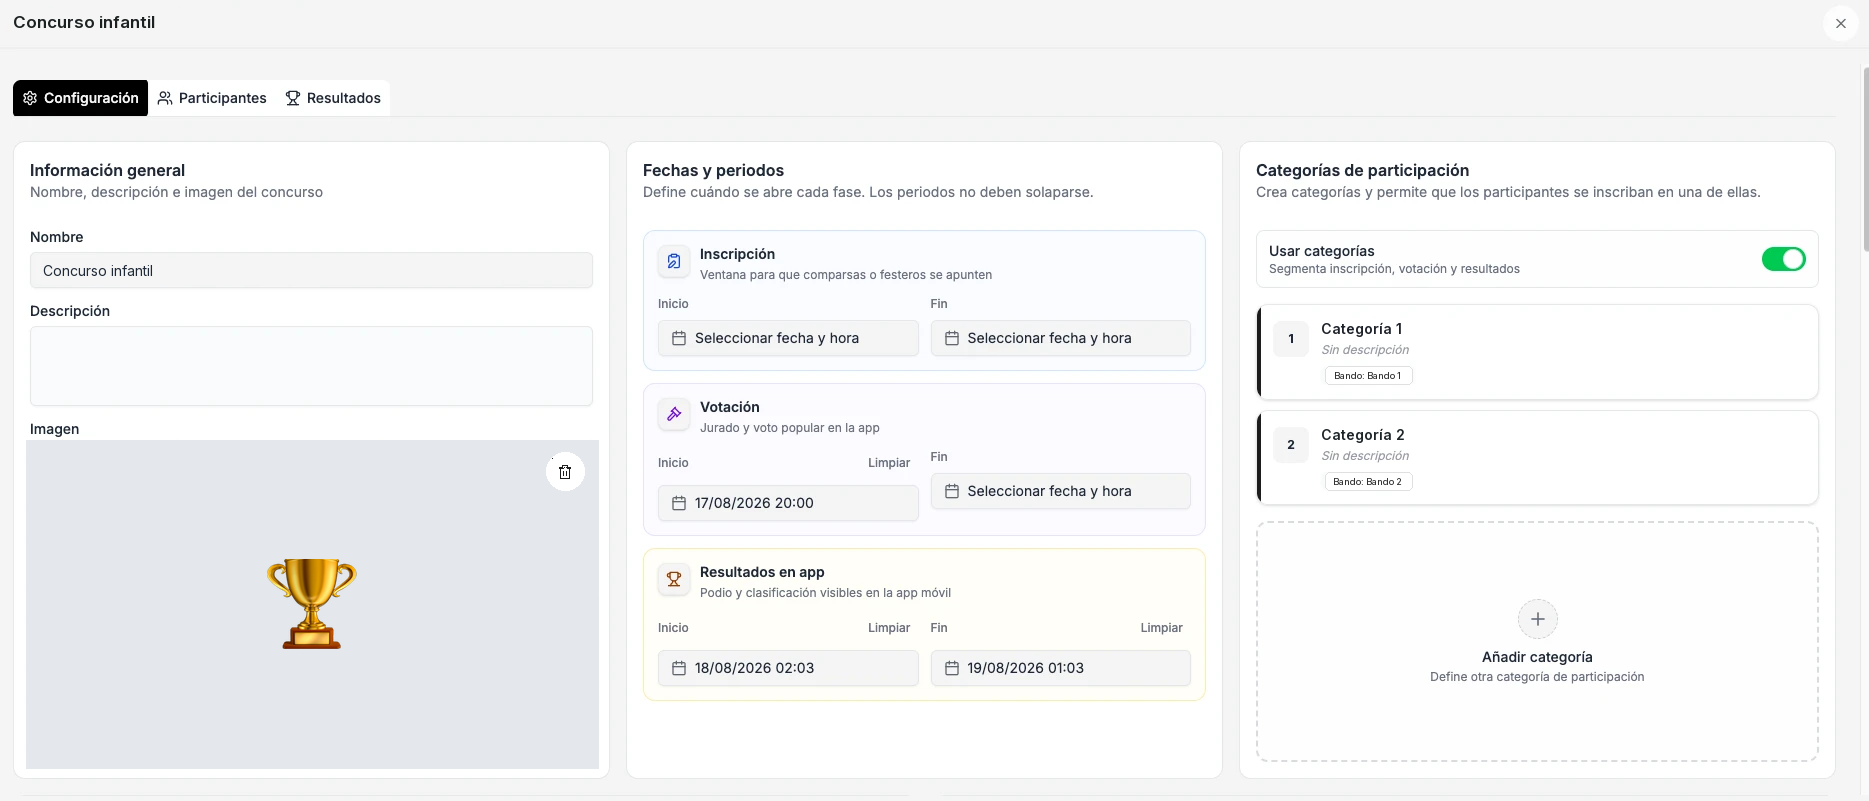
Task: Click the Resultados en app trophy icon
Action: (x=674, y=580)
